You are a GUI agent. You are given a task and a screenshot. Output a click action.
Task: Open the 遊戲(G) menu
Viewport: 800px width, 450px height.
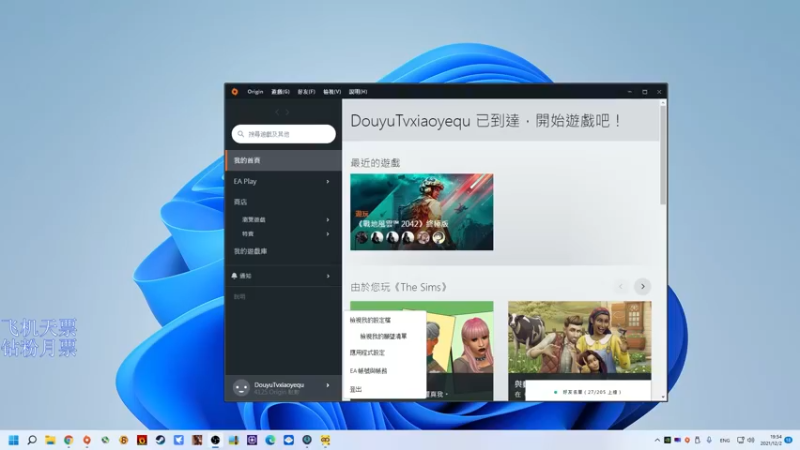280,92
